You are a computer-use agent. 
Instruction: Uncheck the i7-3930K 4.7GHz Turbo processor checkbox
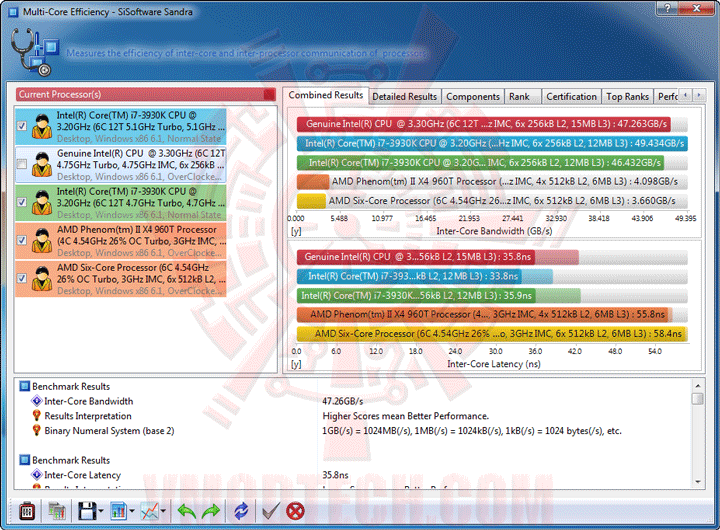pos(22,202)
